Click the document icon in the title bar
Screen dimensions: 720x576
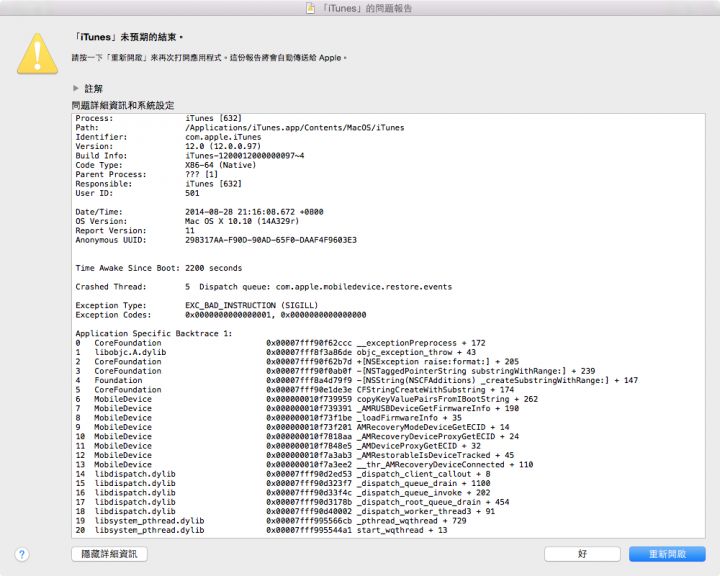310,8
